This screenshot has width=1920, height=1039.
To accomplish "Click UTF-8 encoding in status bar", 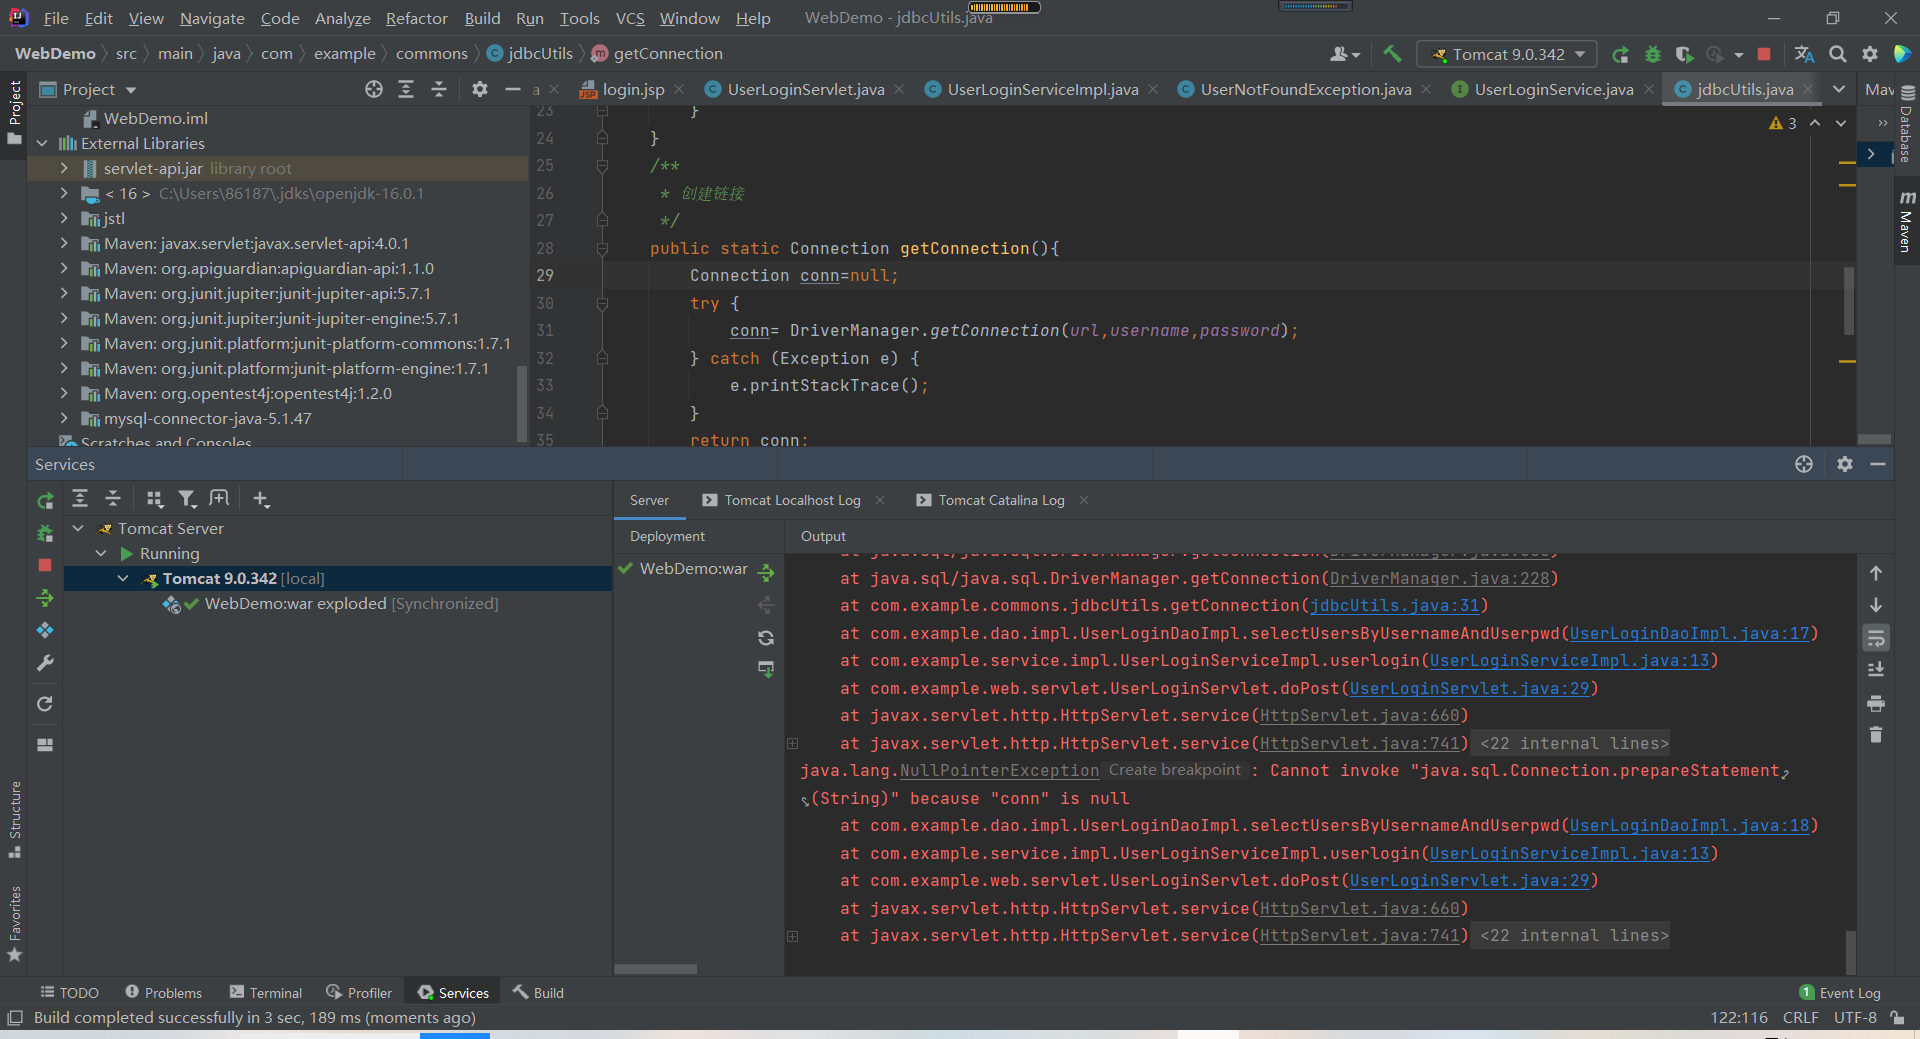I will pos(1855,1017).
